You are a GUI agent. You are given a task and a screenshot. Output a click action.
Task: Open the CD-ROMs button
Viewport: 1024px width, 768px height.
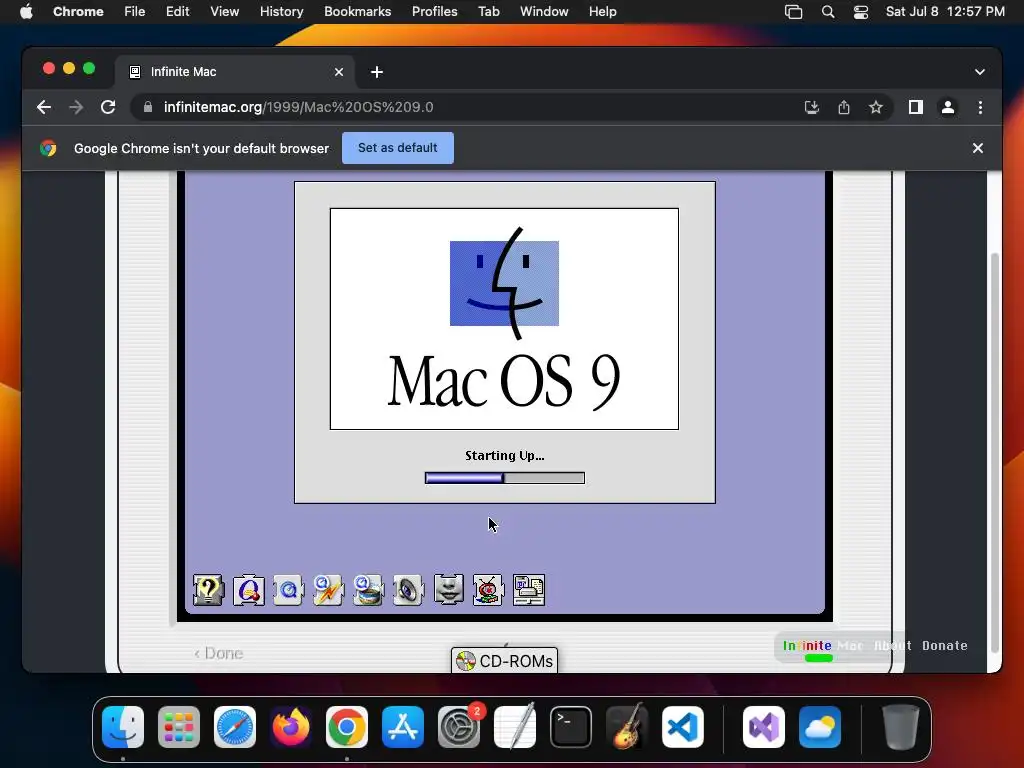click(504, 661)
